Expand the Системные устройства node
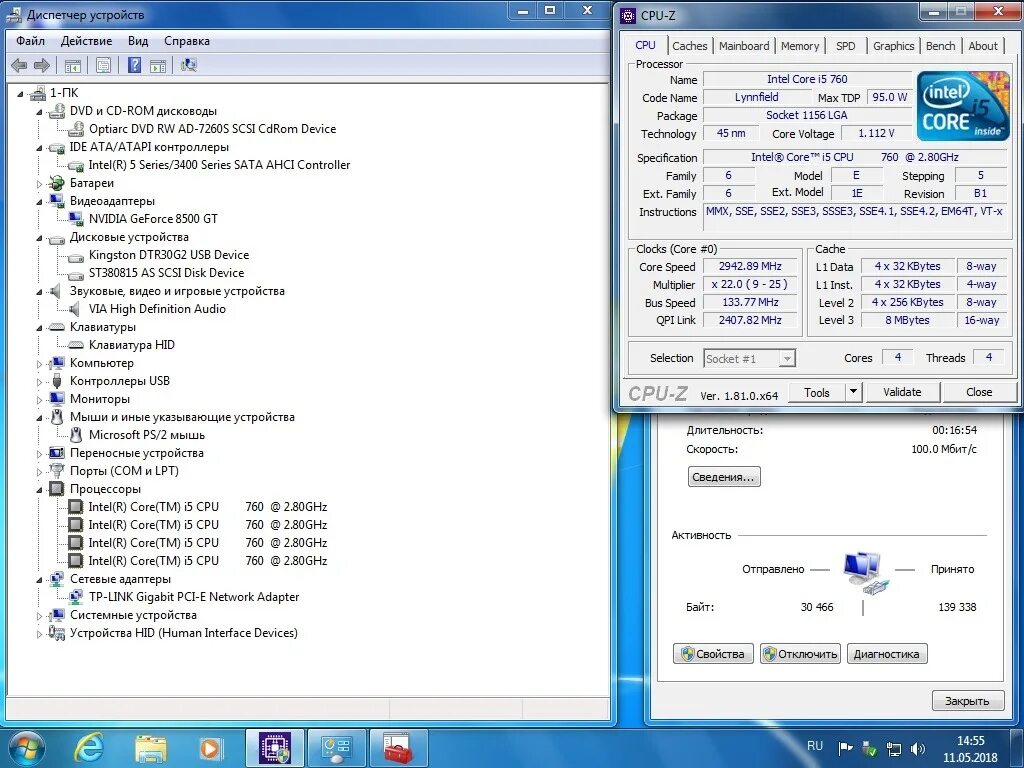Viewport: 1024px width, 768px height. click(39, 616)
